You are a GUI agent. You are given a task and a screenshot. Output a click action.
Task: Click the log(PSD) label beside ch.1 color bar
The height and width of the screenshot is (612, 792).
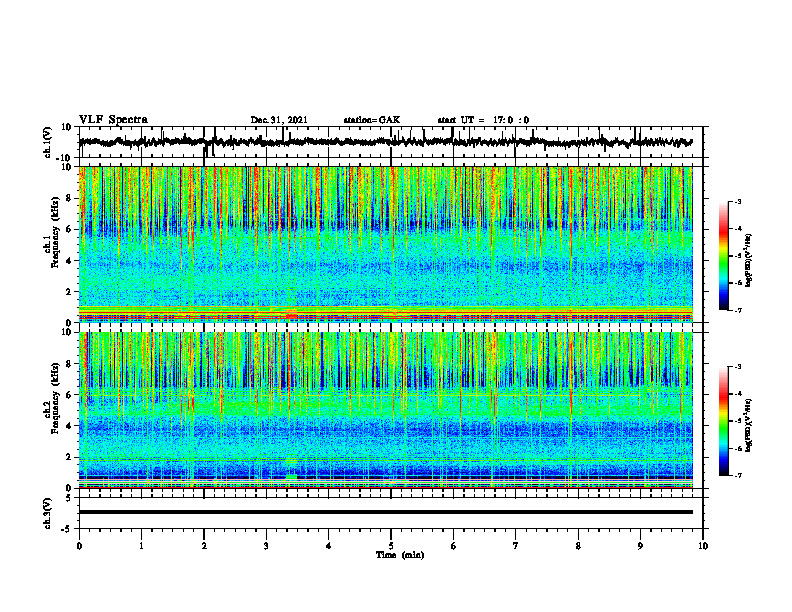tap(749, 261)
